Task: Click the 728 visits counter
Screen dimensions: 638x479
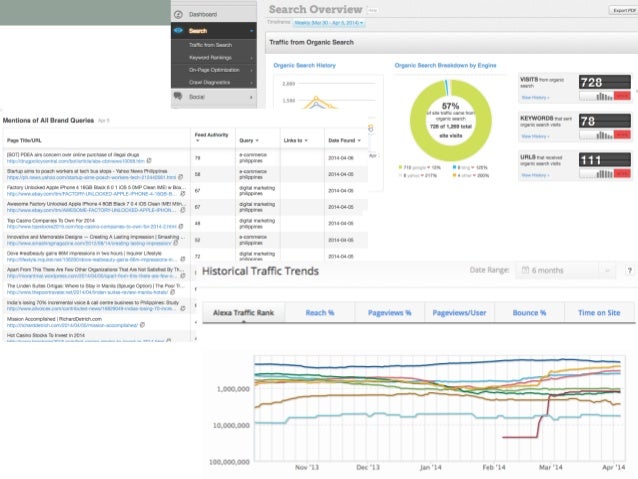Action: click(x=605, y=83)
